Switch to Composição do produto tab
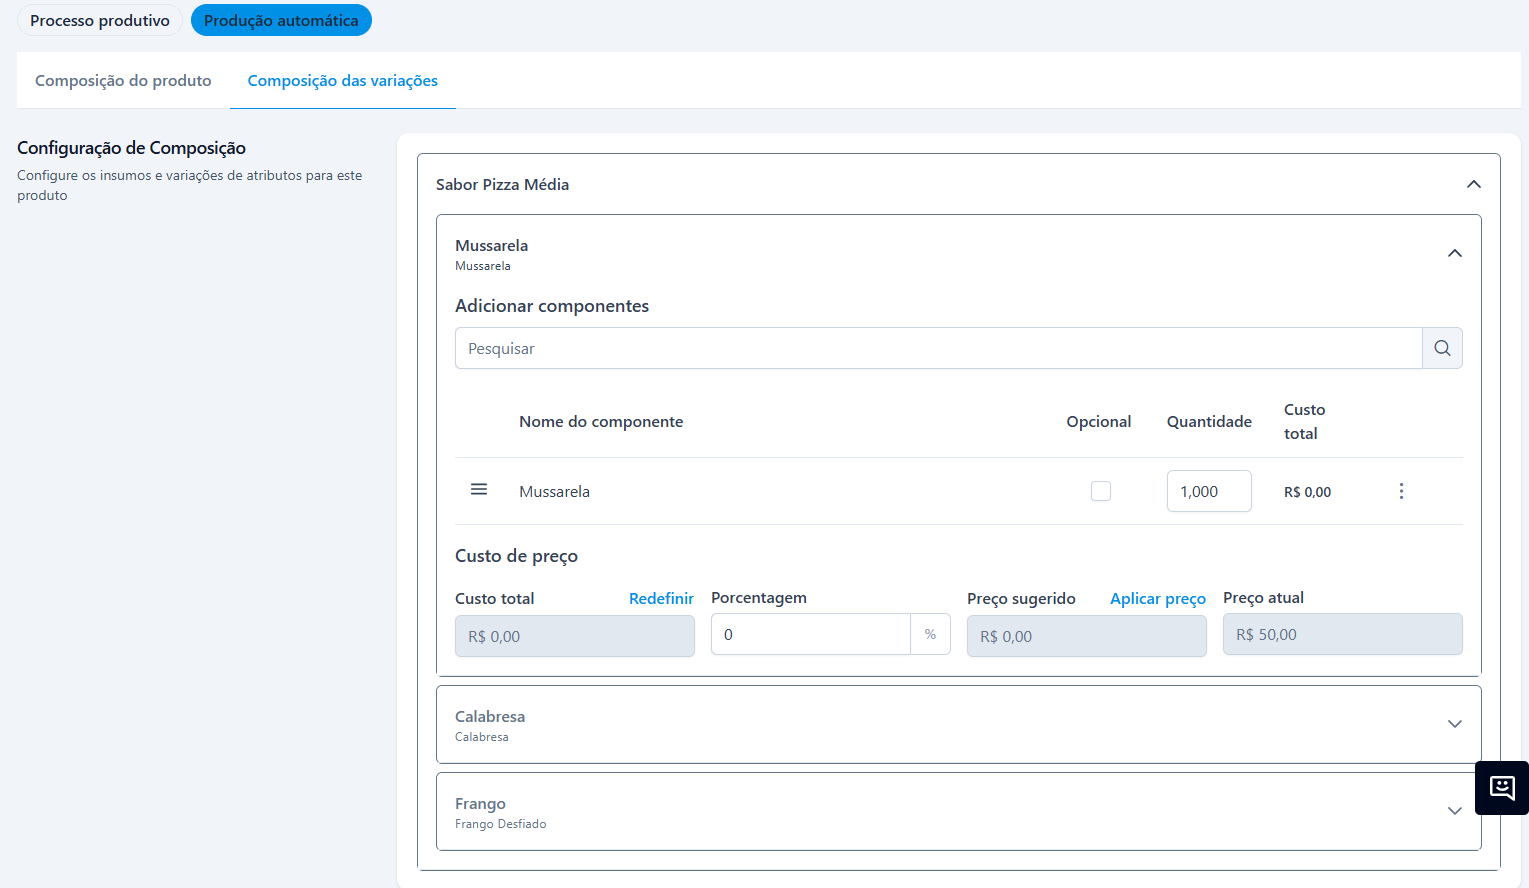The image size is (1529, 888). [x=123, y=81]
